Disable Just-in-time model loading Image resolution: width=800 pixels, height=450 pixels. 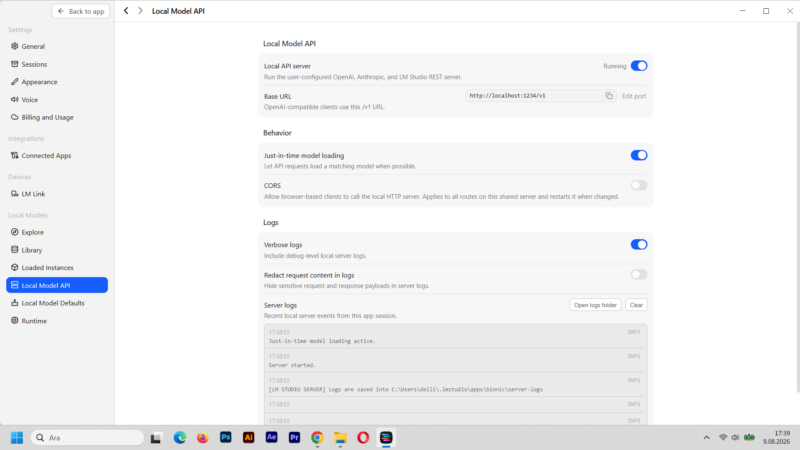(639, 155)
